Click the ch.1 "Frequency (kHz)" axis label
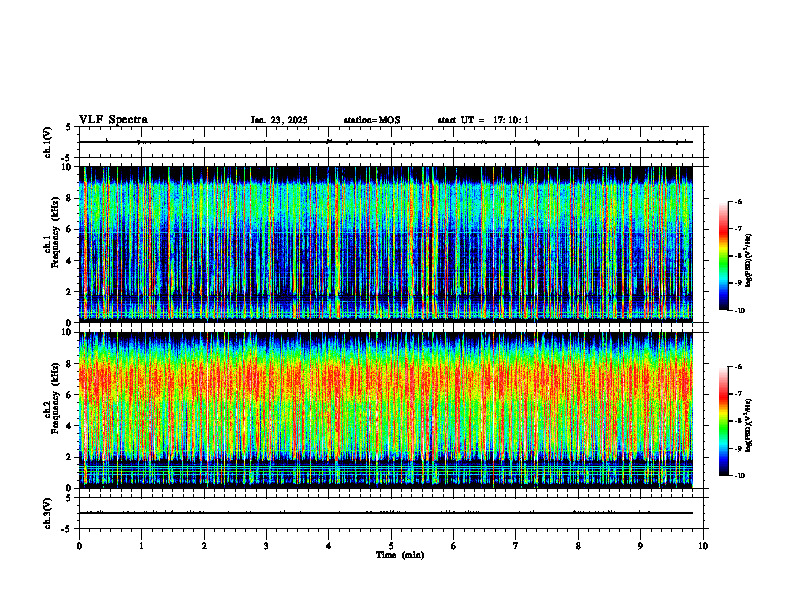 point(55,232)
